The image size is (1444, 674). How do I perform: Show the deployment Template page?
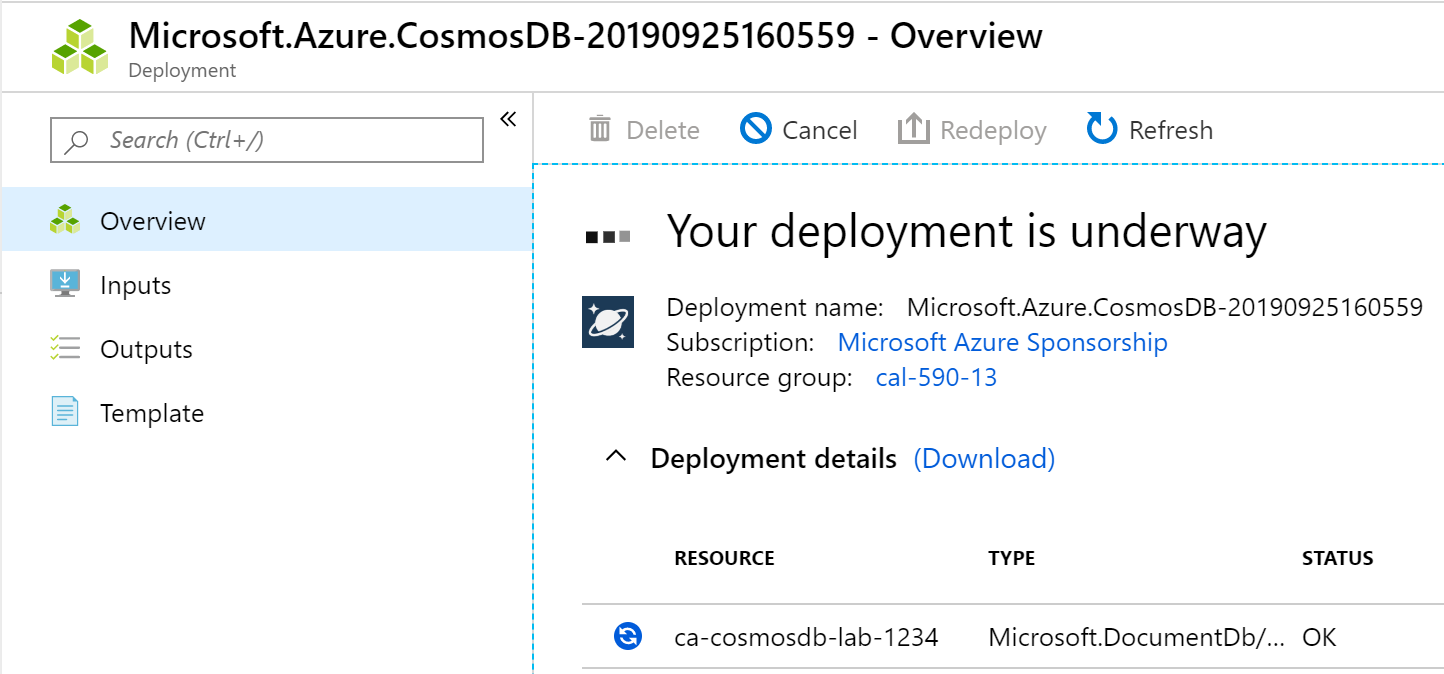[x=151, y=413]
